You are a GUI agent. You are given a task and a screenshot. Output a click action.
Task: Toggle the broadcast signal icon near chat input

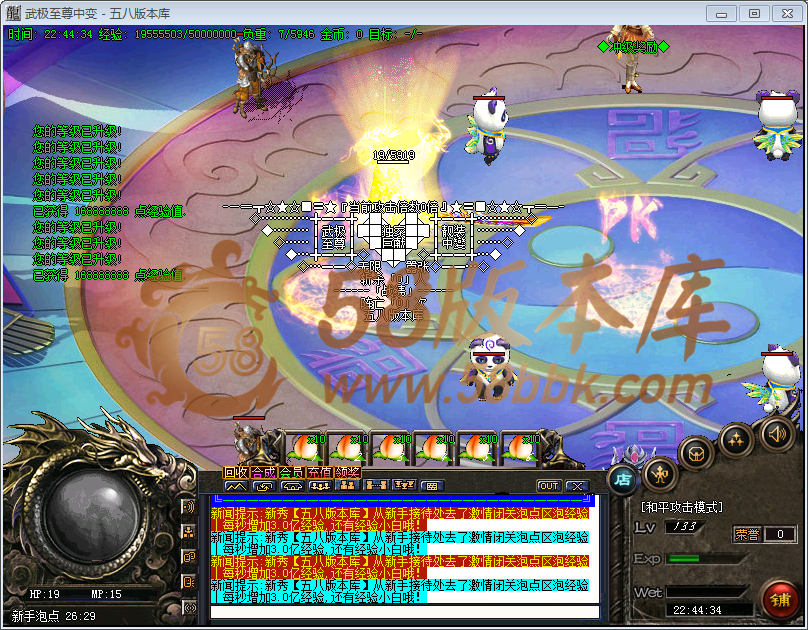190,608
